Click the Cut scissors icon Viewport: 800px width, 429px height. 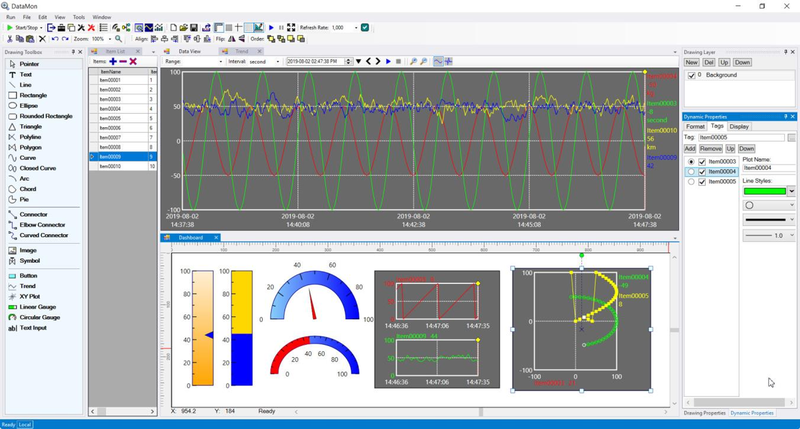[9, 39]
